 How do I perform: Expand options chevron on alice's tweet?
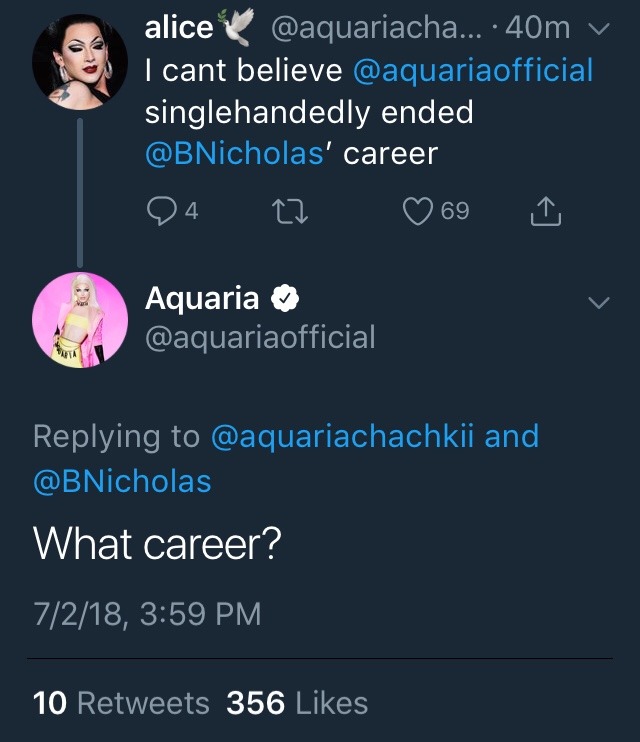coord(597,31)
